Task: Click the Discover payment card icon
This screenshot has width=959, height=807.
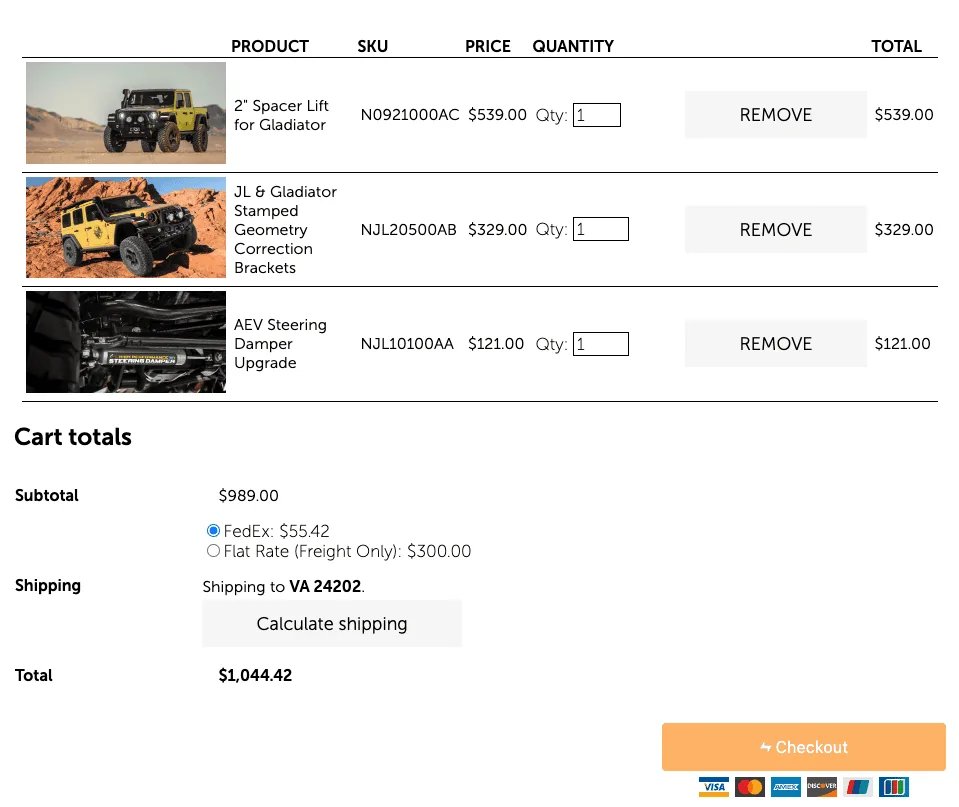Action: (821, 787)
